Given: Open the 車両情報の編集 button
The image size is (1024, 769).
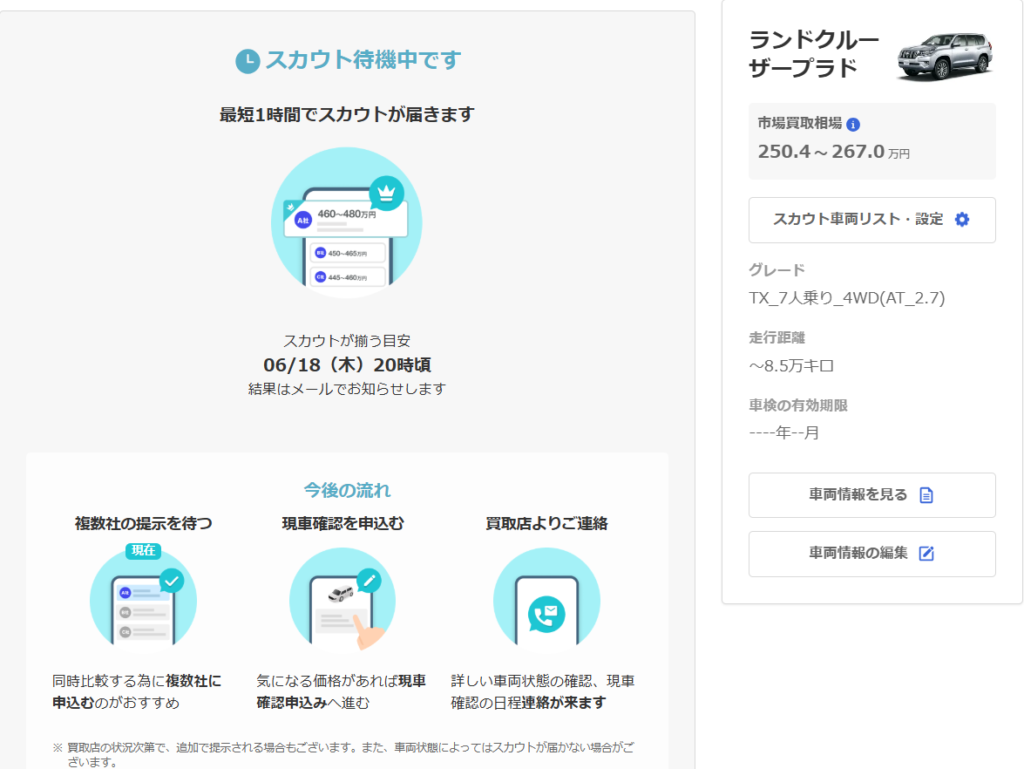Looking at the screenshot, I should coord(872,554).
